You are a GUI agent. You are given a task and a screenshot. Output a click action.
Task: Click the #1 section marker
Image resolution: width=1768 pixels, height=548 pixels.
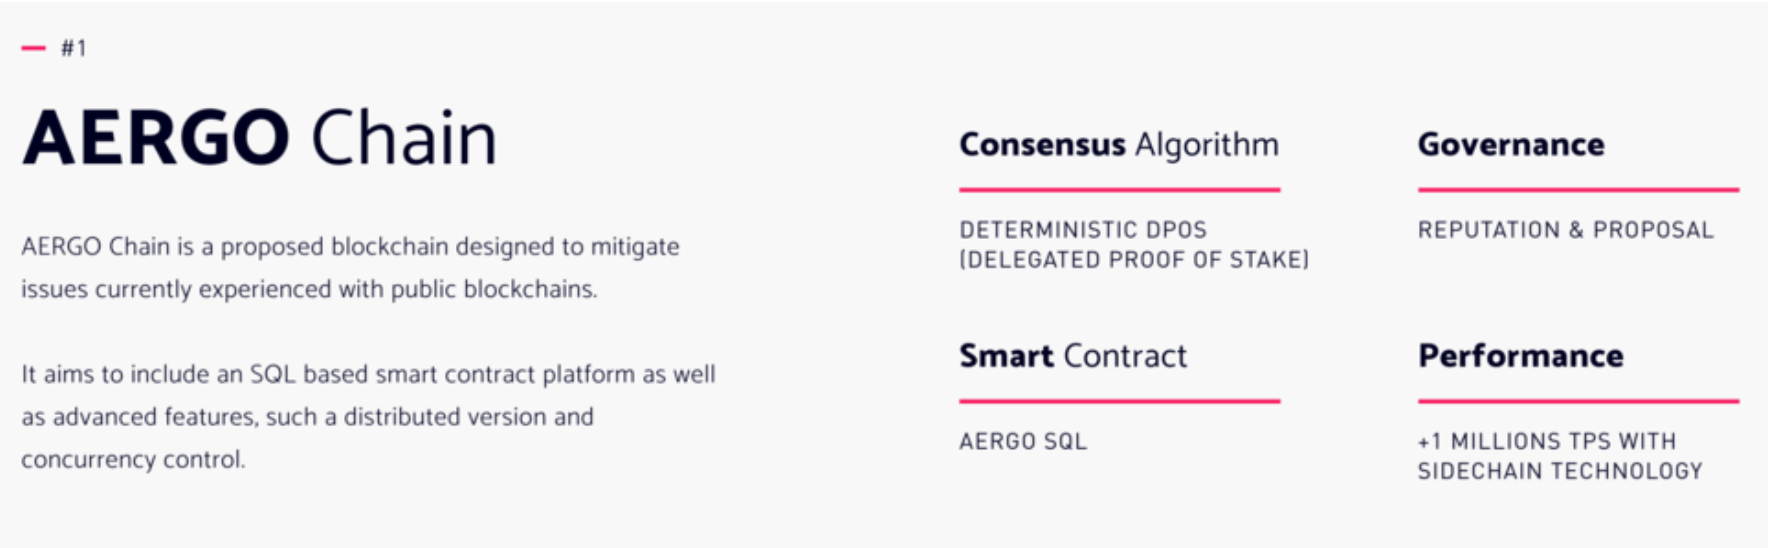74,48
